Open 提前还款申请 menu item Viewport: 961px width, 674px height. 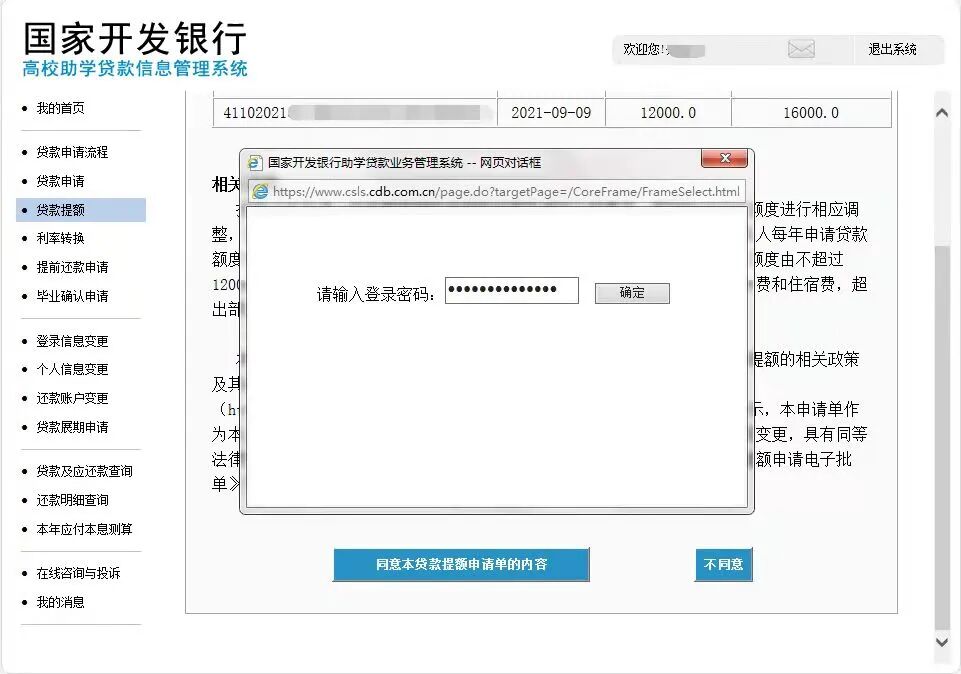tap(72, 267)
